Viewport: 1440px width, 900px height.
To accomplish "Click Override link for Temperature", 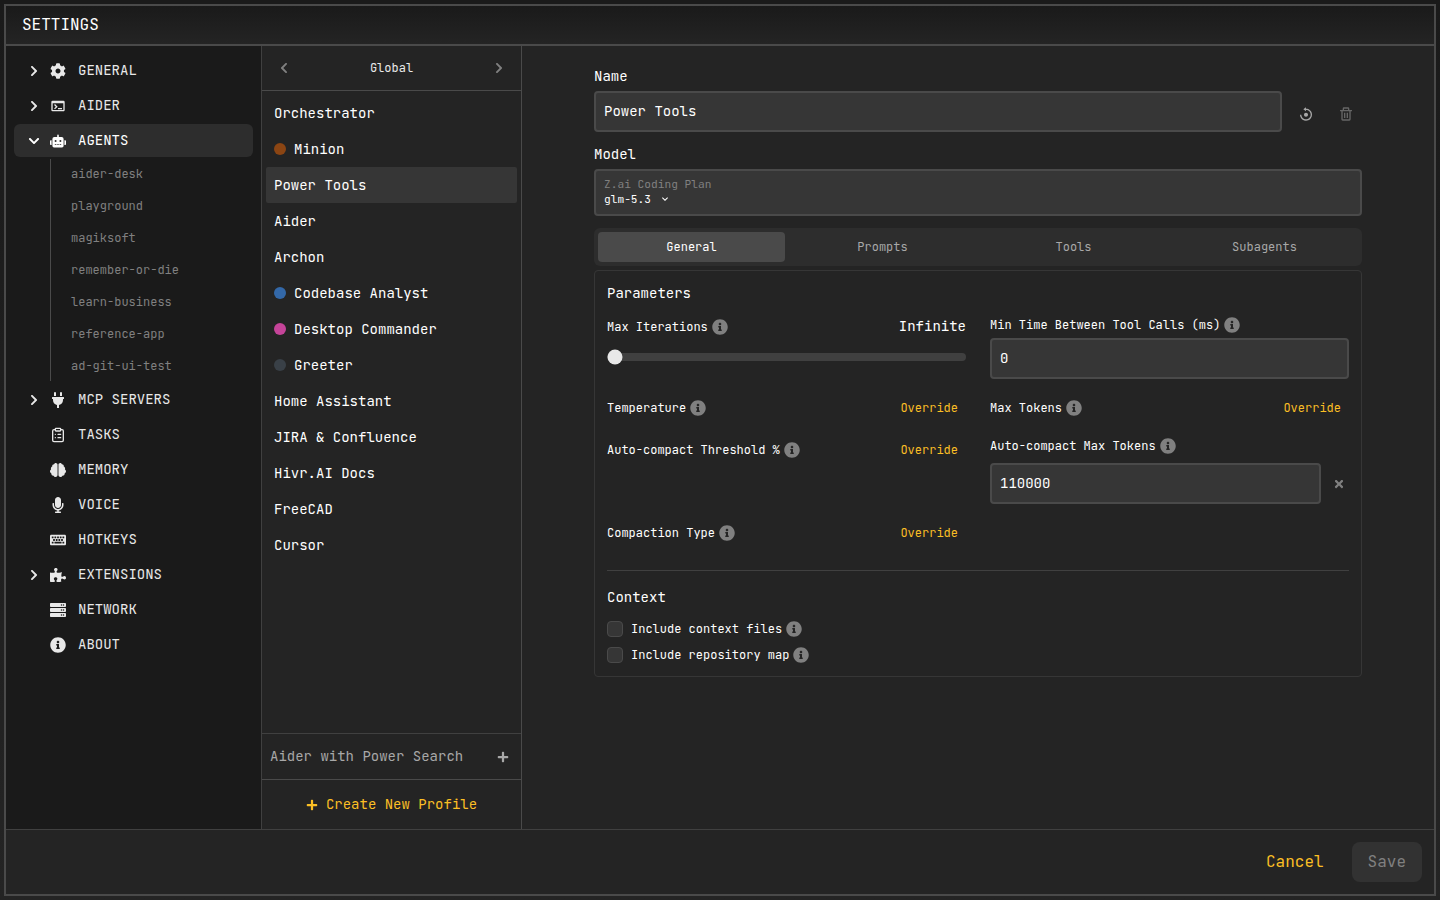I will click(x=929, y=408).
